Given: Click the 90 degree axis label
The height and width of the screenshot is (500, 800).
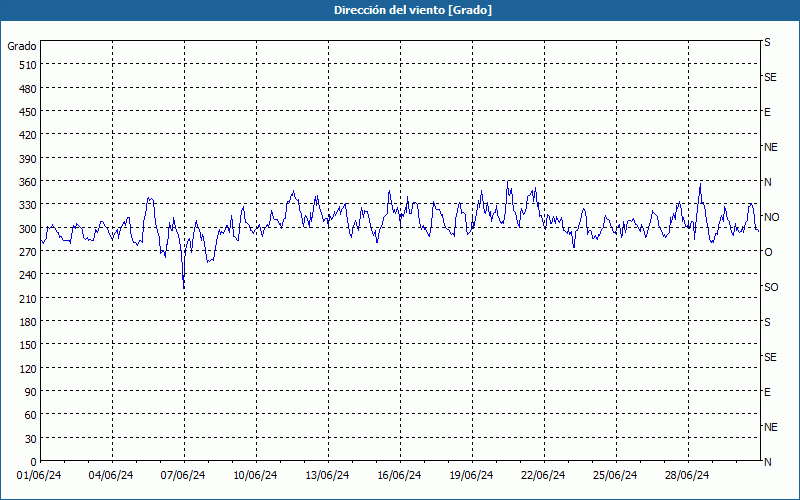Looking at the screenshot, I should tap(31, 392).
